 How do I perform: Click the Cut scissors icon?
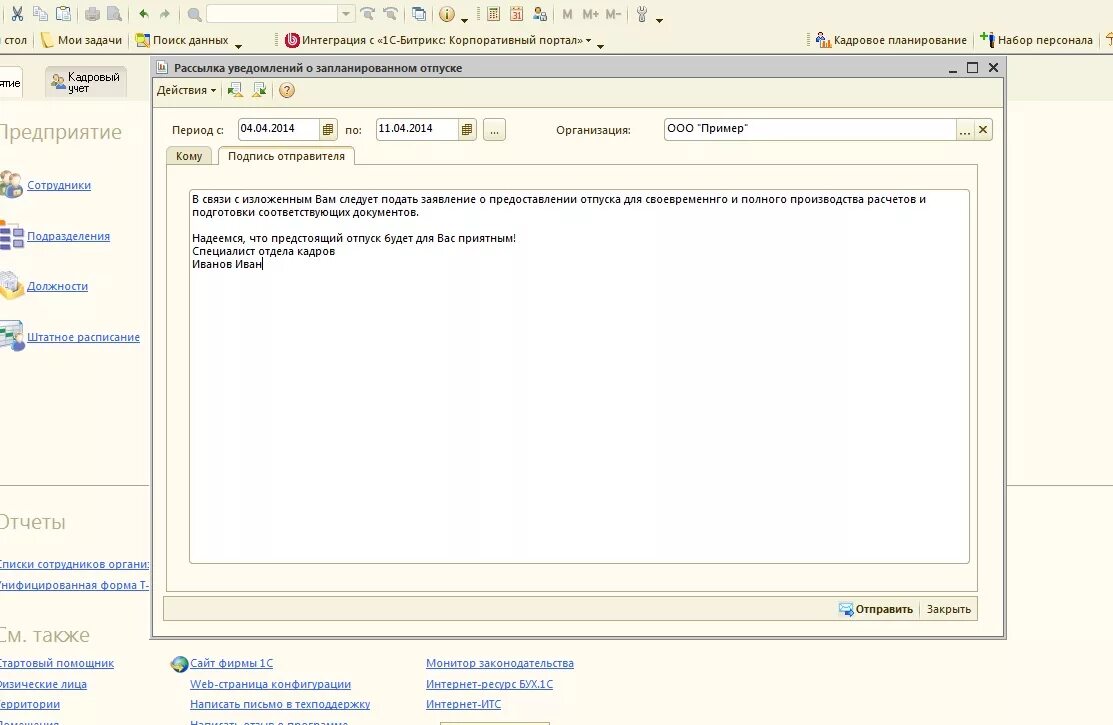(18, 13)
